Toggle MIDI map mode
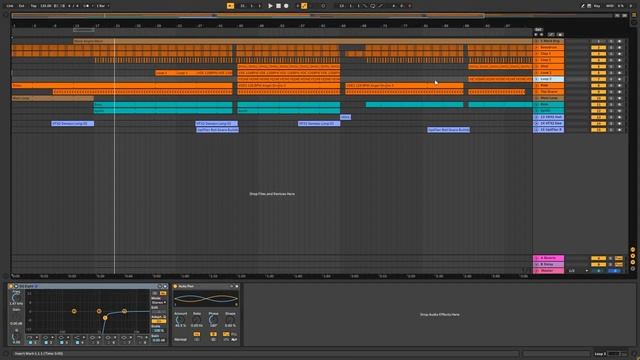The height and width of the screenshot is (360, 640). click(610, 6)
